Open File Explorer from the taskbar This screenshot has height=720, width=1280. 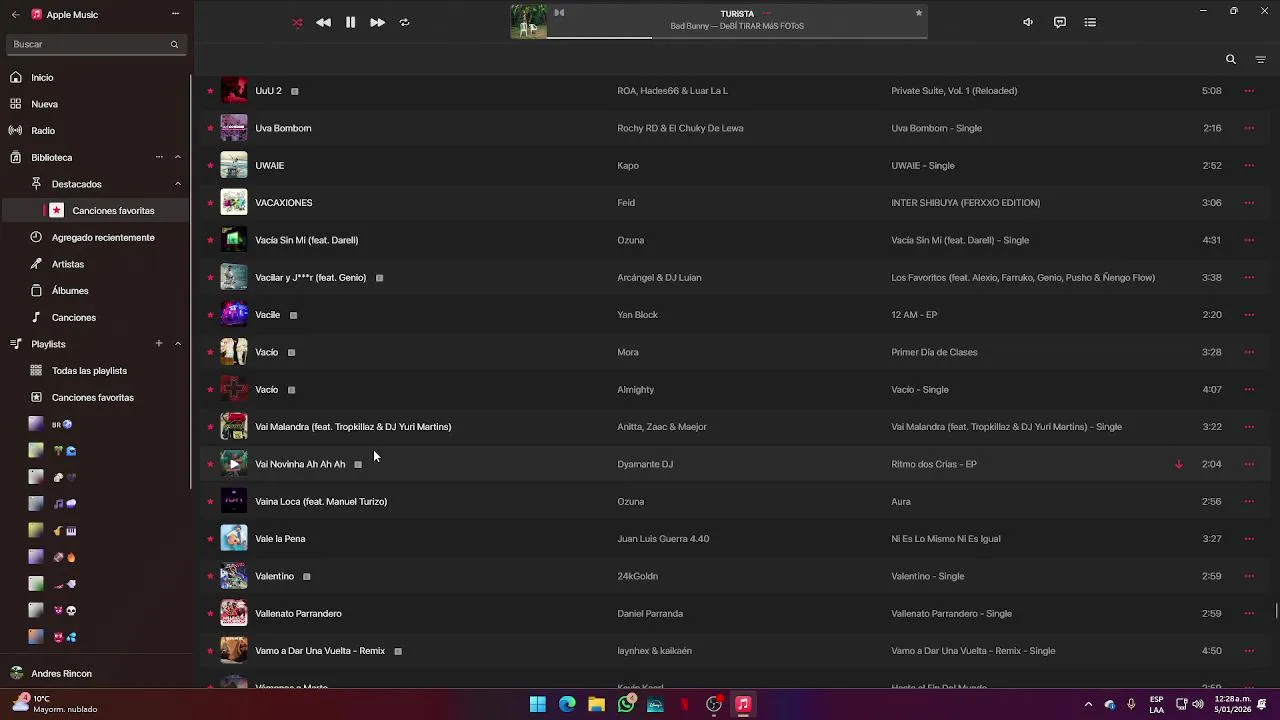click(597, 705)
